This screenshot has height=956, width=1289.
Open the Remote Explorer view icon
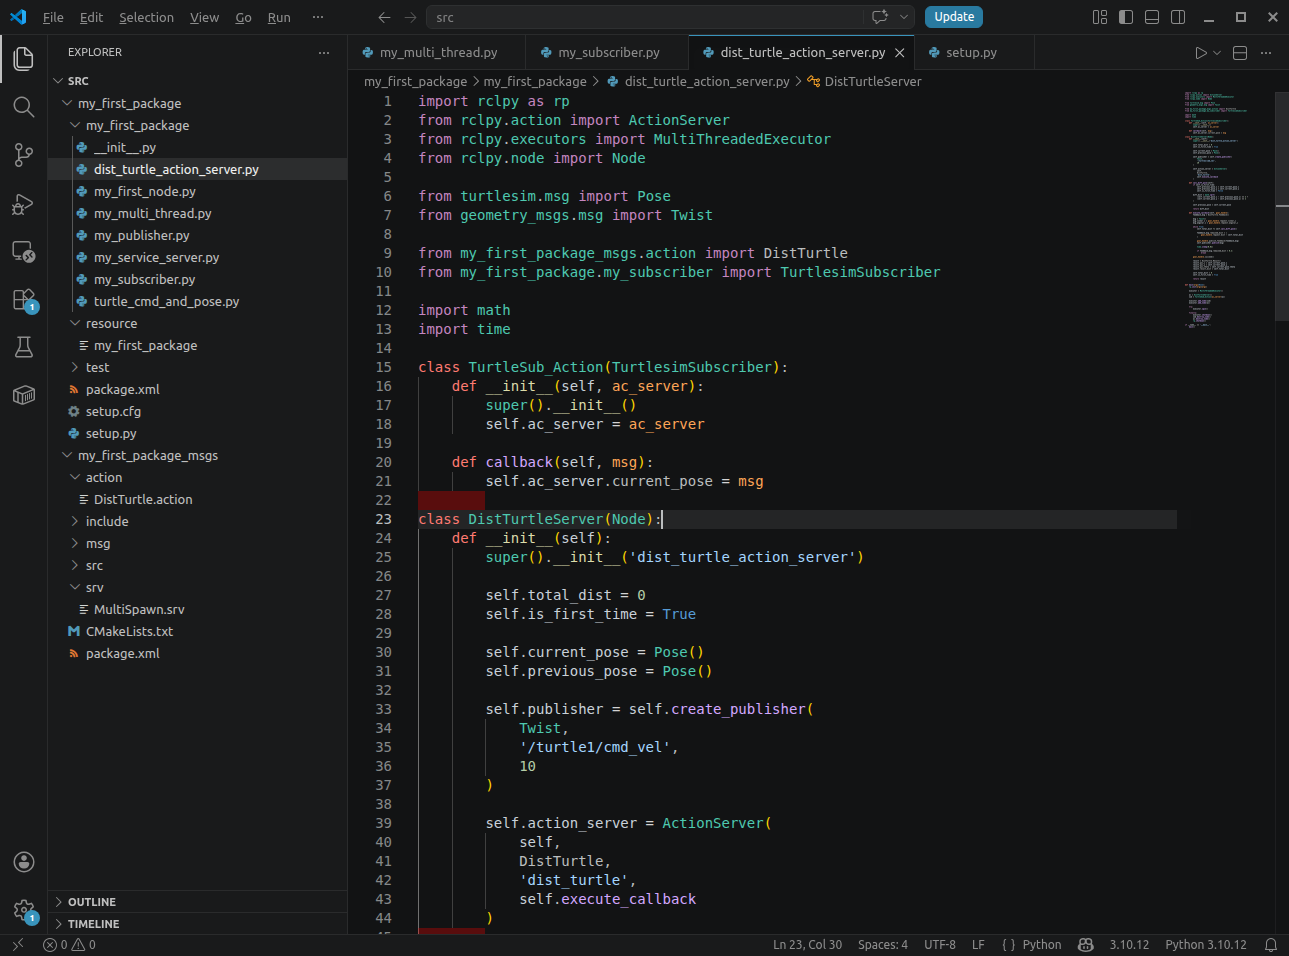tap(23, 252)
